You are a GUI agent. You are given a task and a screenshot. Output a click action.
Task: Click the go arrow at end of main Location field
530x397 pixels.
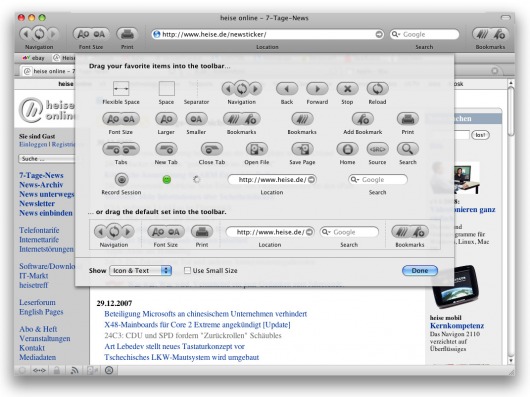pos(379,34)
